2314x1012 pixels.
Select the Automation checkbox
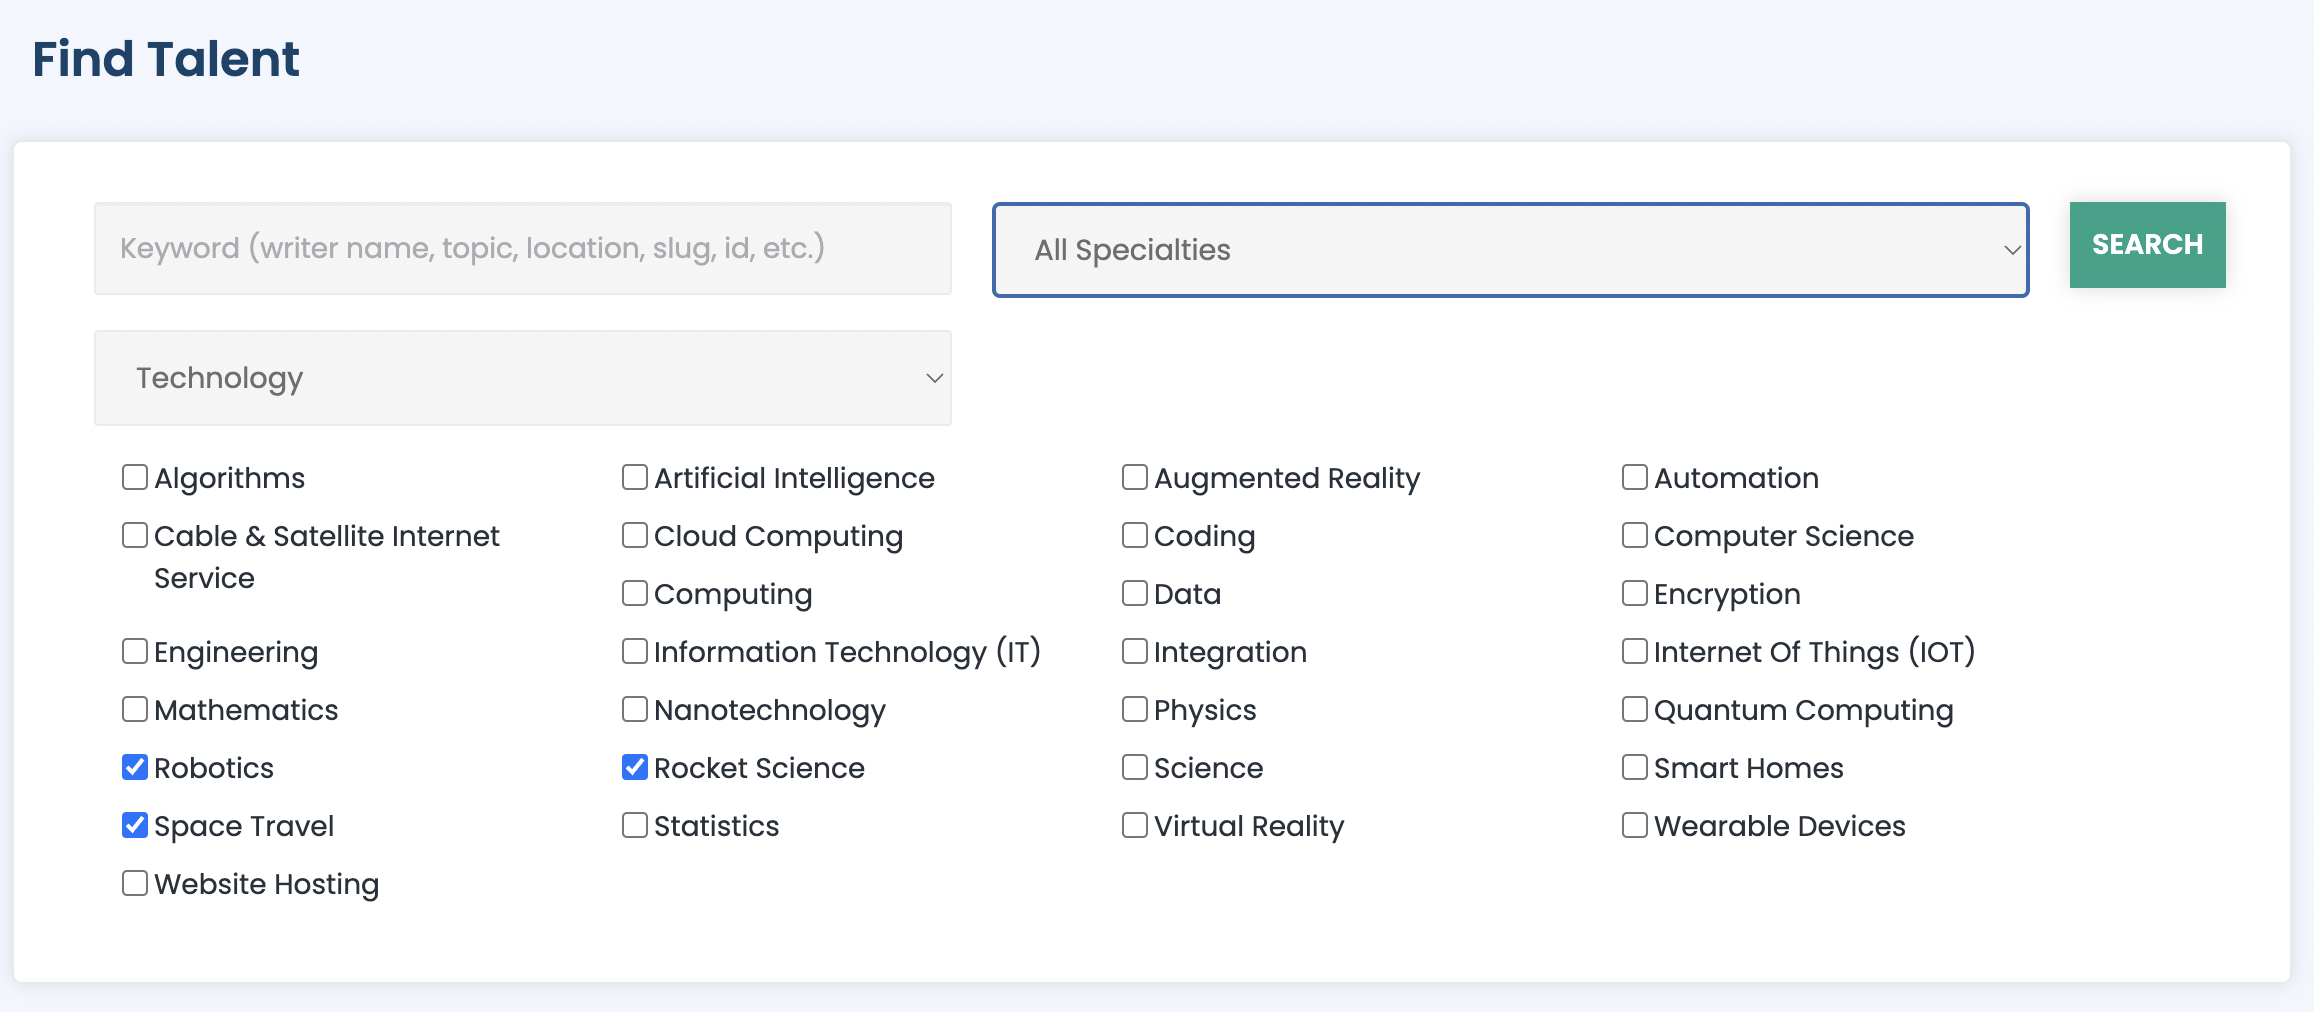pyautogui.click(x=1635, y=477)
